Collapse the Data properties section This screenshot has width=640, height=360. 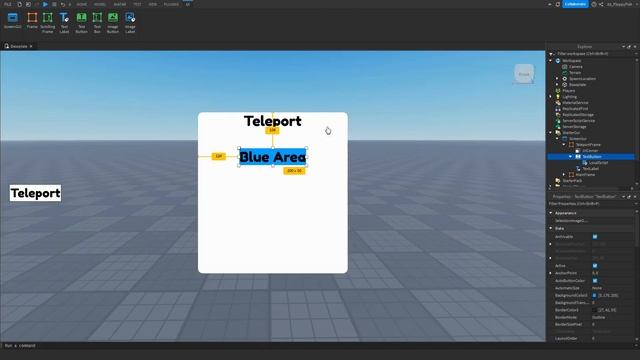point(551,229)
